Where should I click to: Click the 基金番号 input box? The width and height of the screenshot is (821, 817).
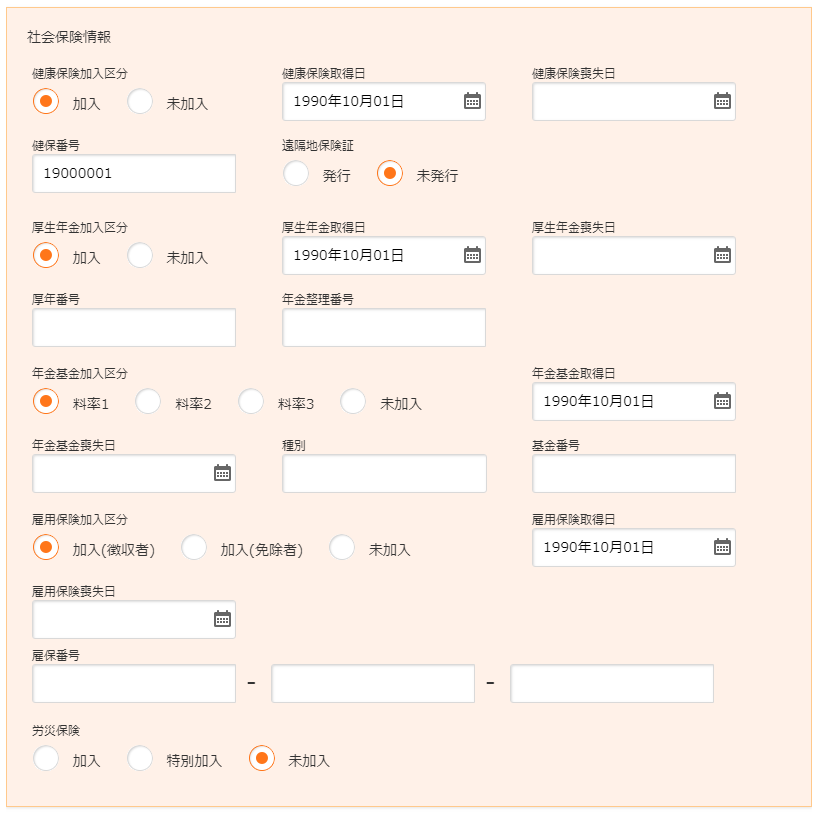coord(634,473)
